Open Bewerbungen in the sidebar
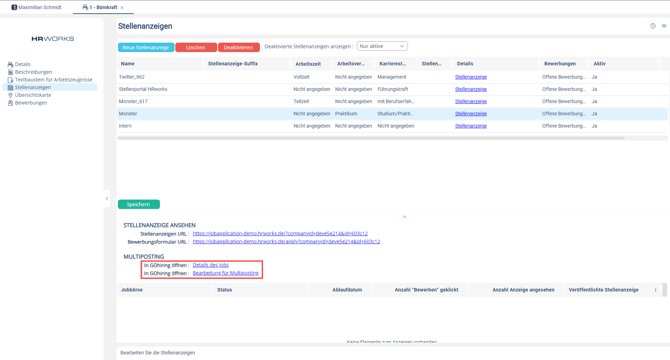Image resolution: width=670 pixels, height=360 pixels. (31, 102)
